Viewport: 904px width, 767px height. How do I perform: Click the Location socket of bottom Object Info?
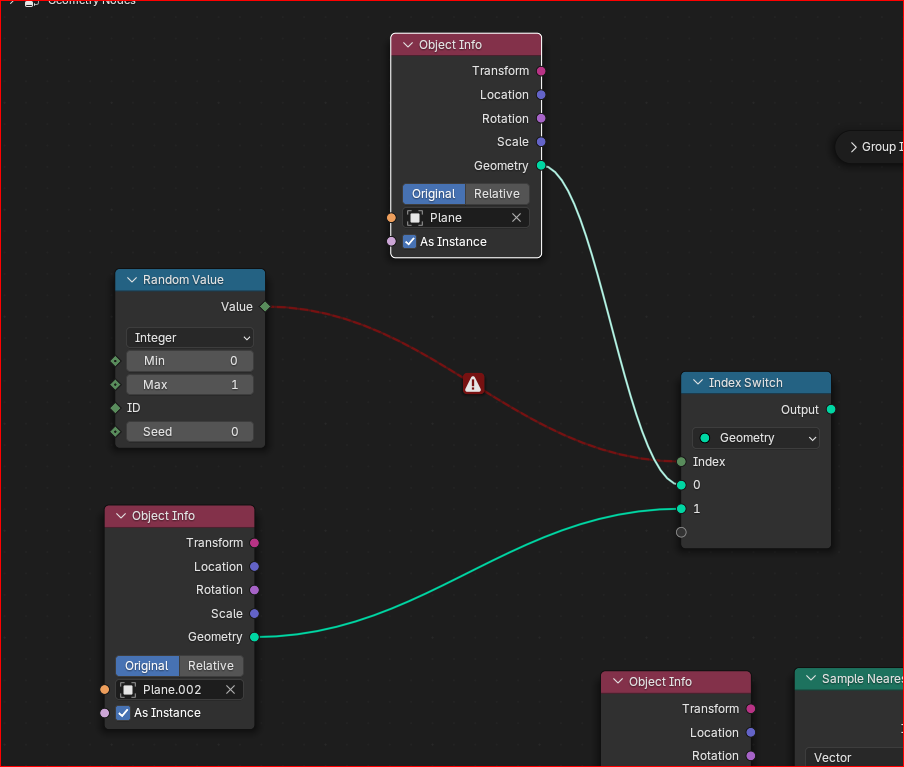coord(751,732)
